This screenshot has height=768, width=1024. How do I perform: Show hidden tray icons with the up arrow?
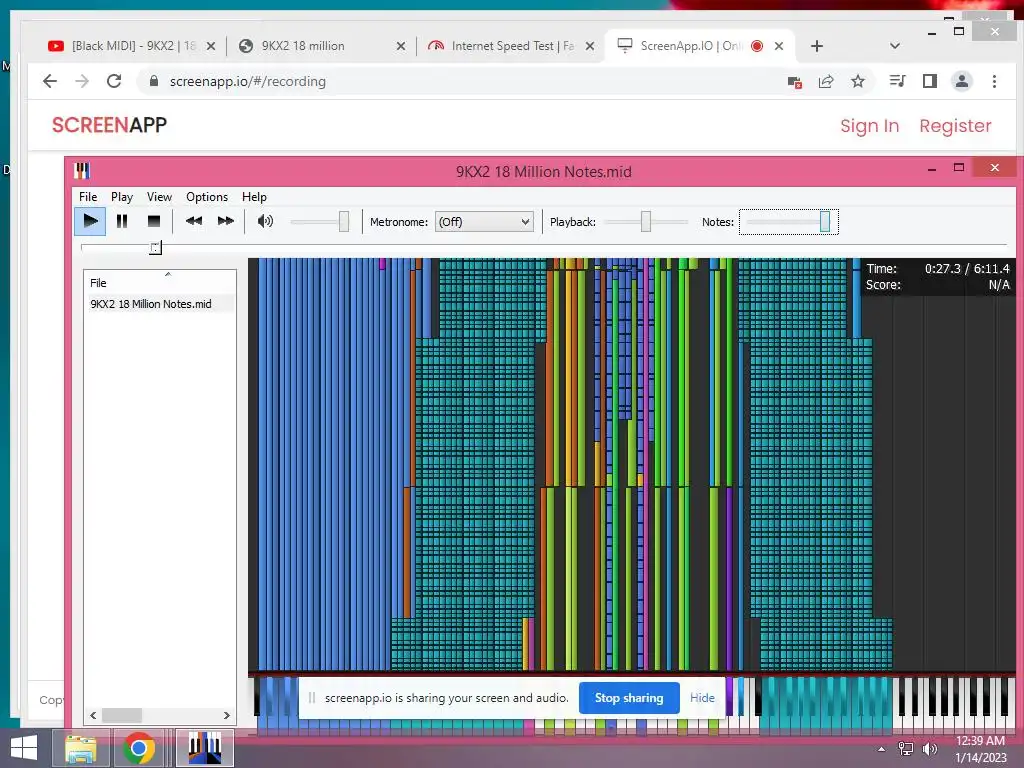[881, 749]
